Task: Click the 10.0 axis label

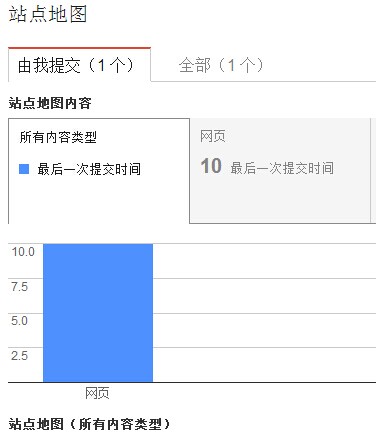Action: click(23, 252)
